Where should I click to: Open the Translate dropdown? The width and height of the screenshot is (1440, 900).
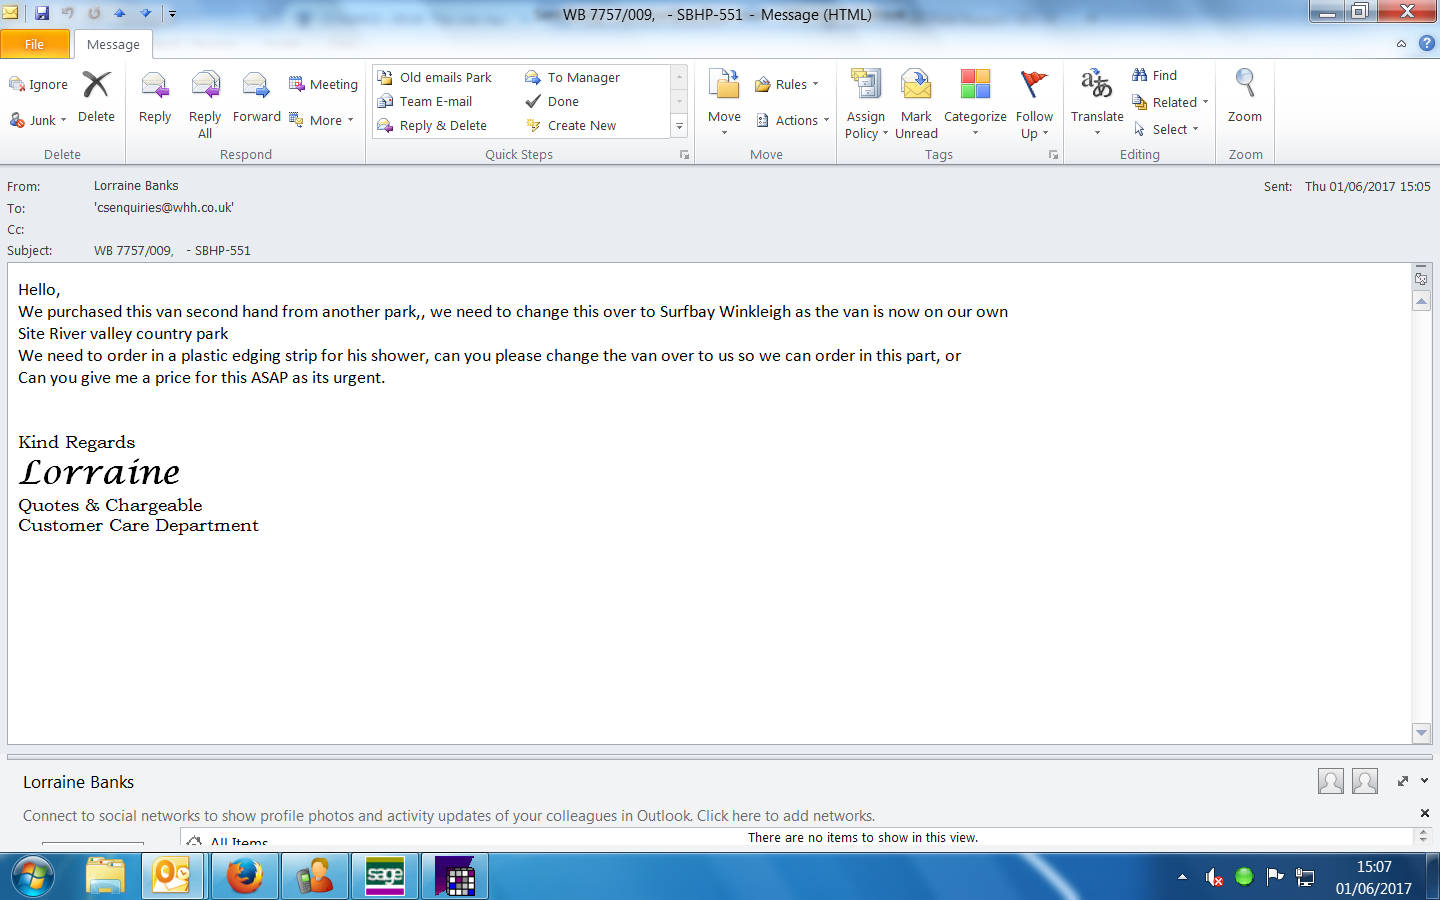[1097, 102]
